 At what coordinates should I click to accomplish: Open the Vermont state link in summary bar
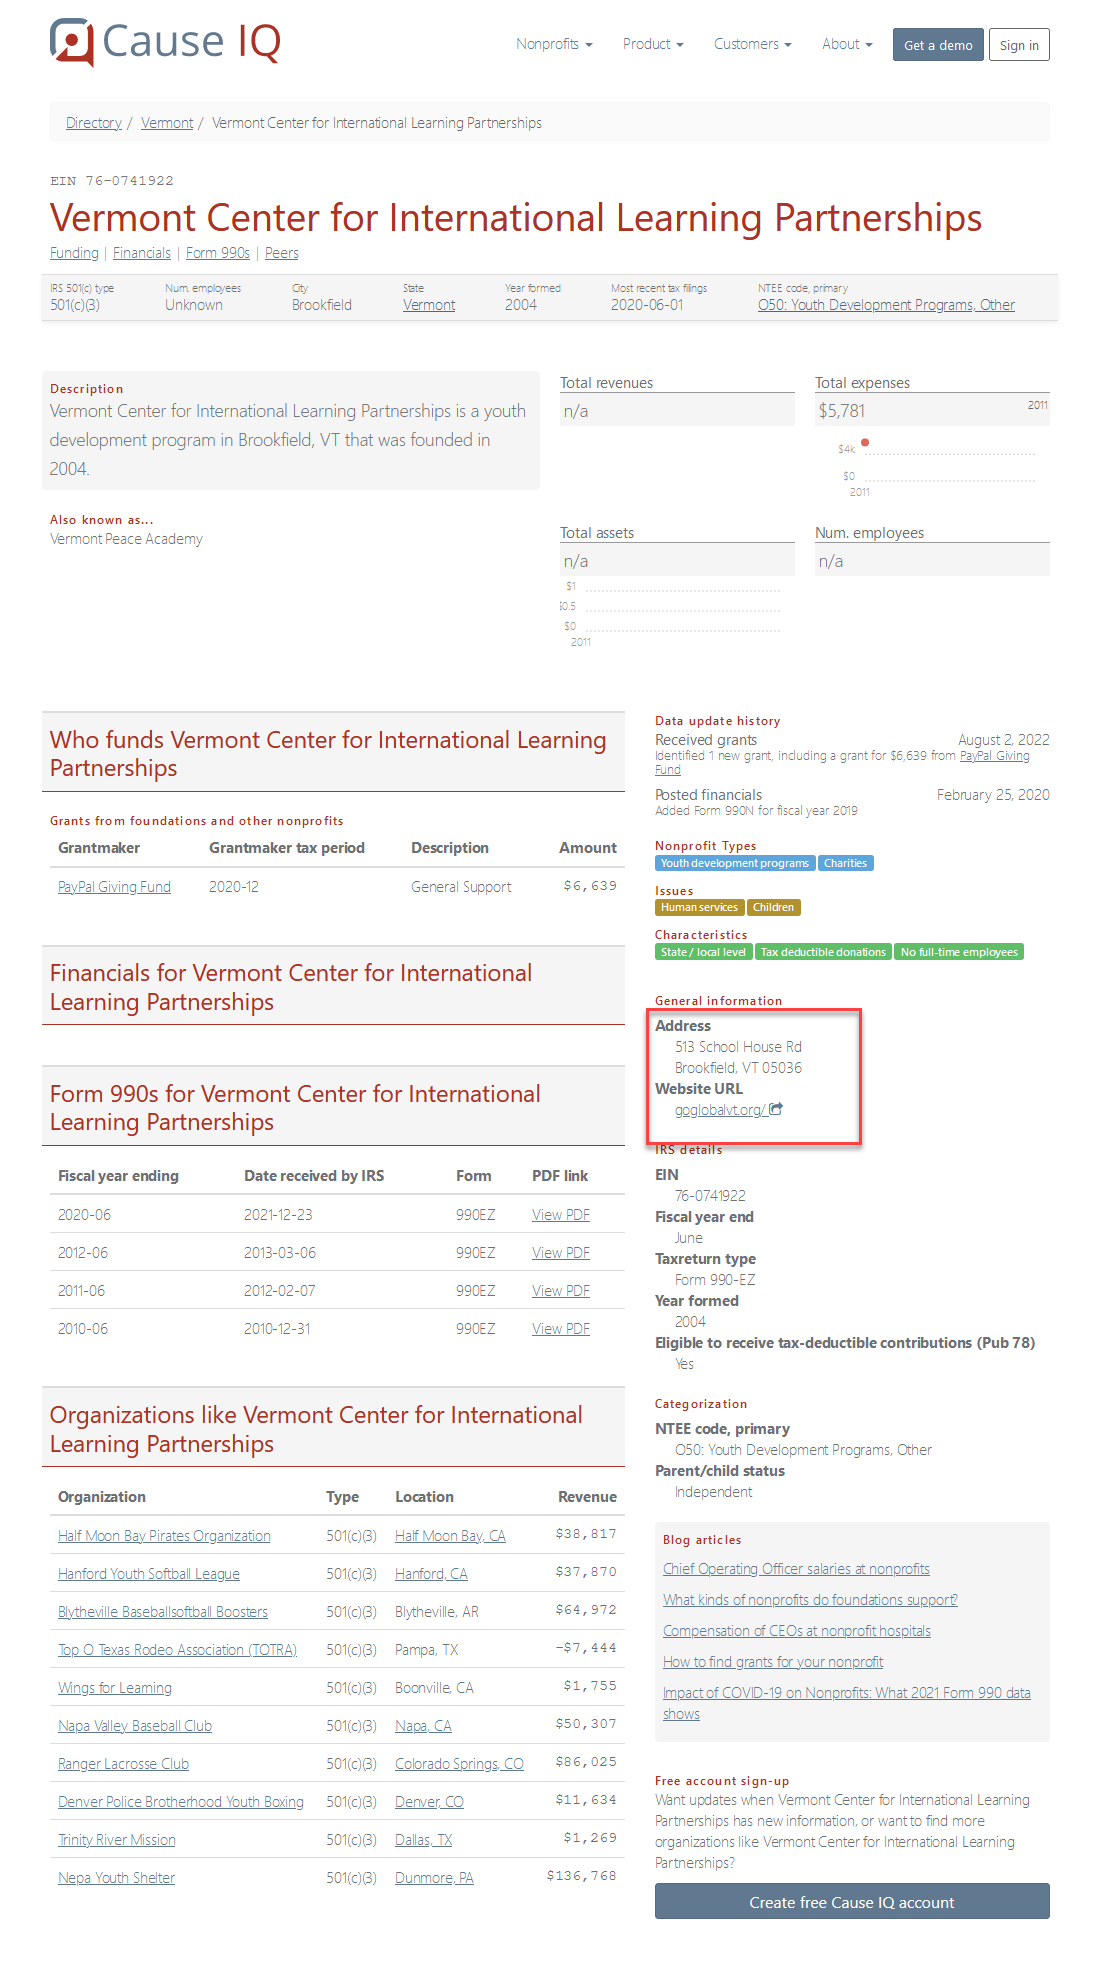[x=429, y=305]
